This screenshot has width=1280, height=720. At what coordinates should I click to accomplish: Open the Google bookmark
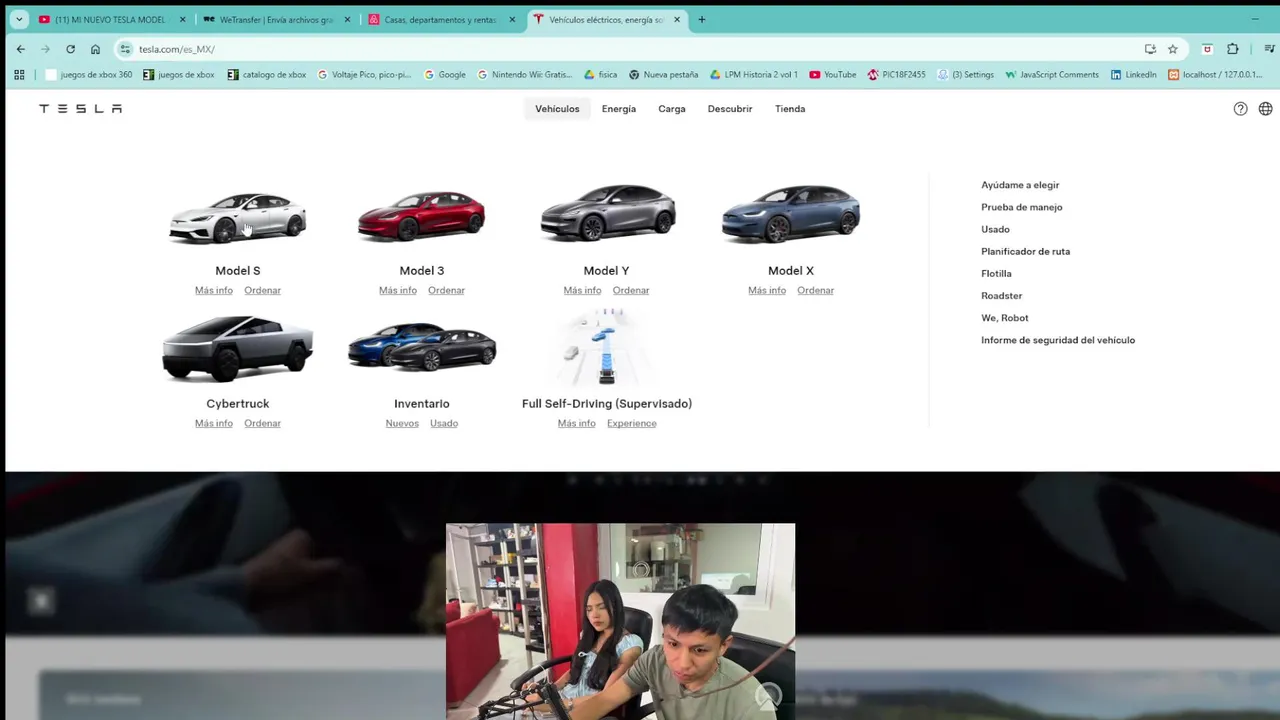point(445,74)
